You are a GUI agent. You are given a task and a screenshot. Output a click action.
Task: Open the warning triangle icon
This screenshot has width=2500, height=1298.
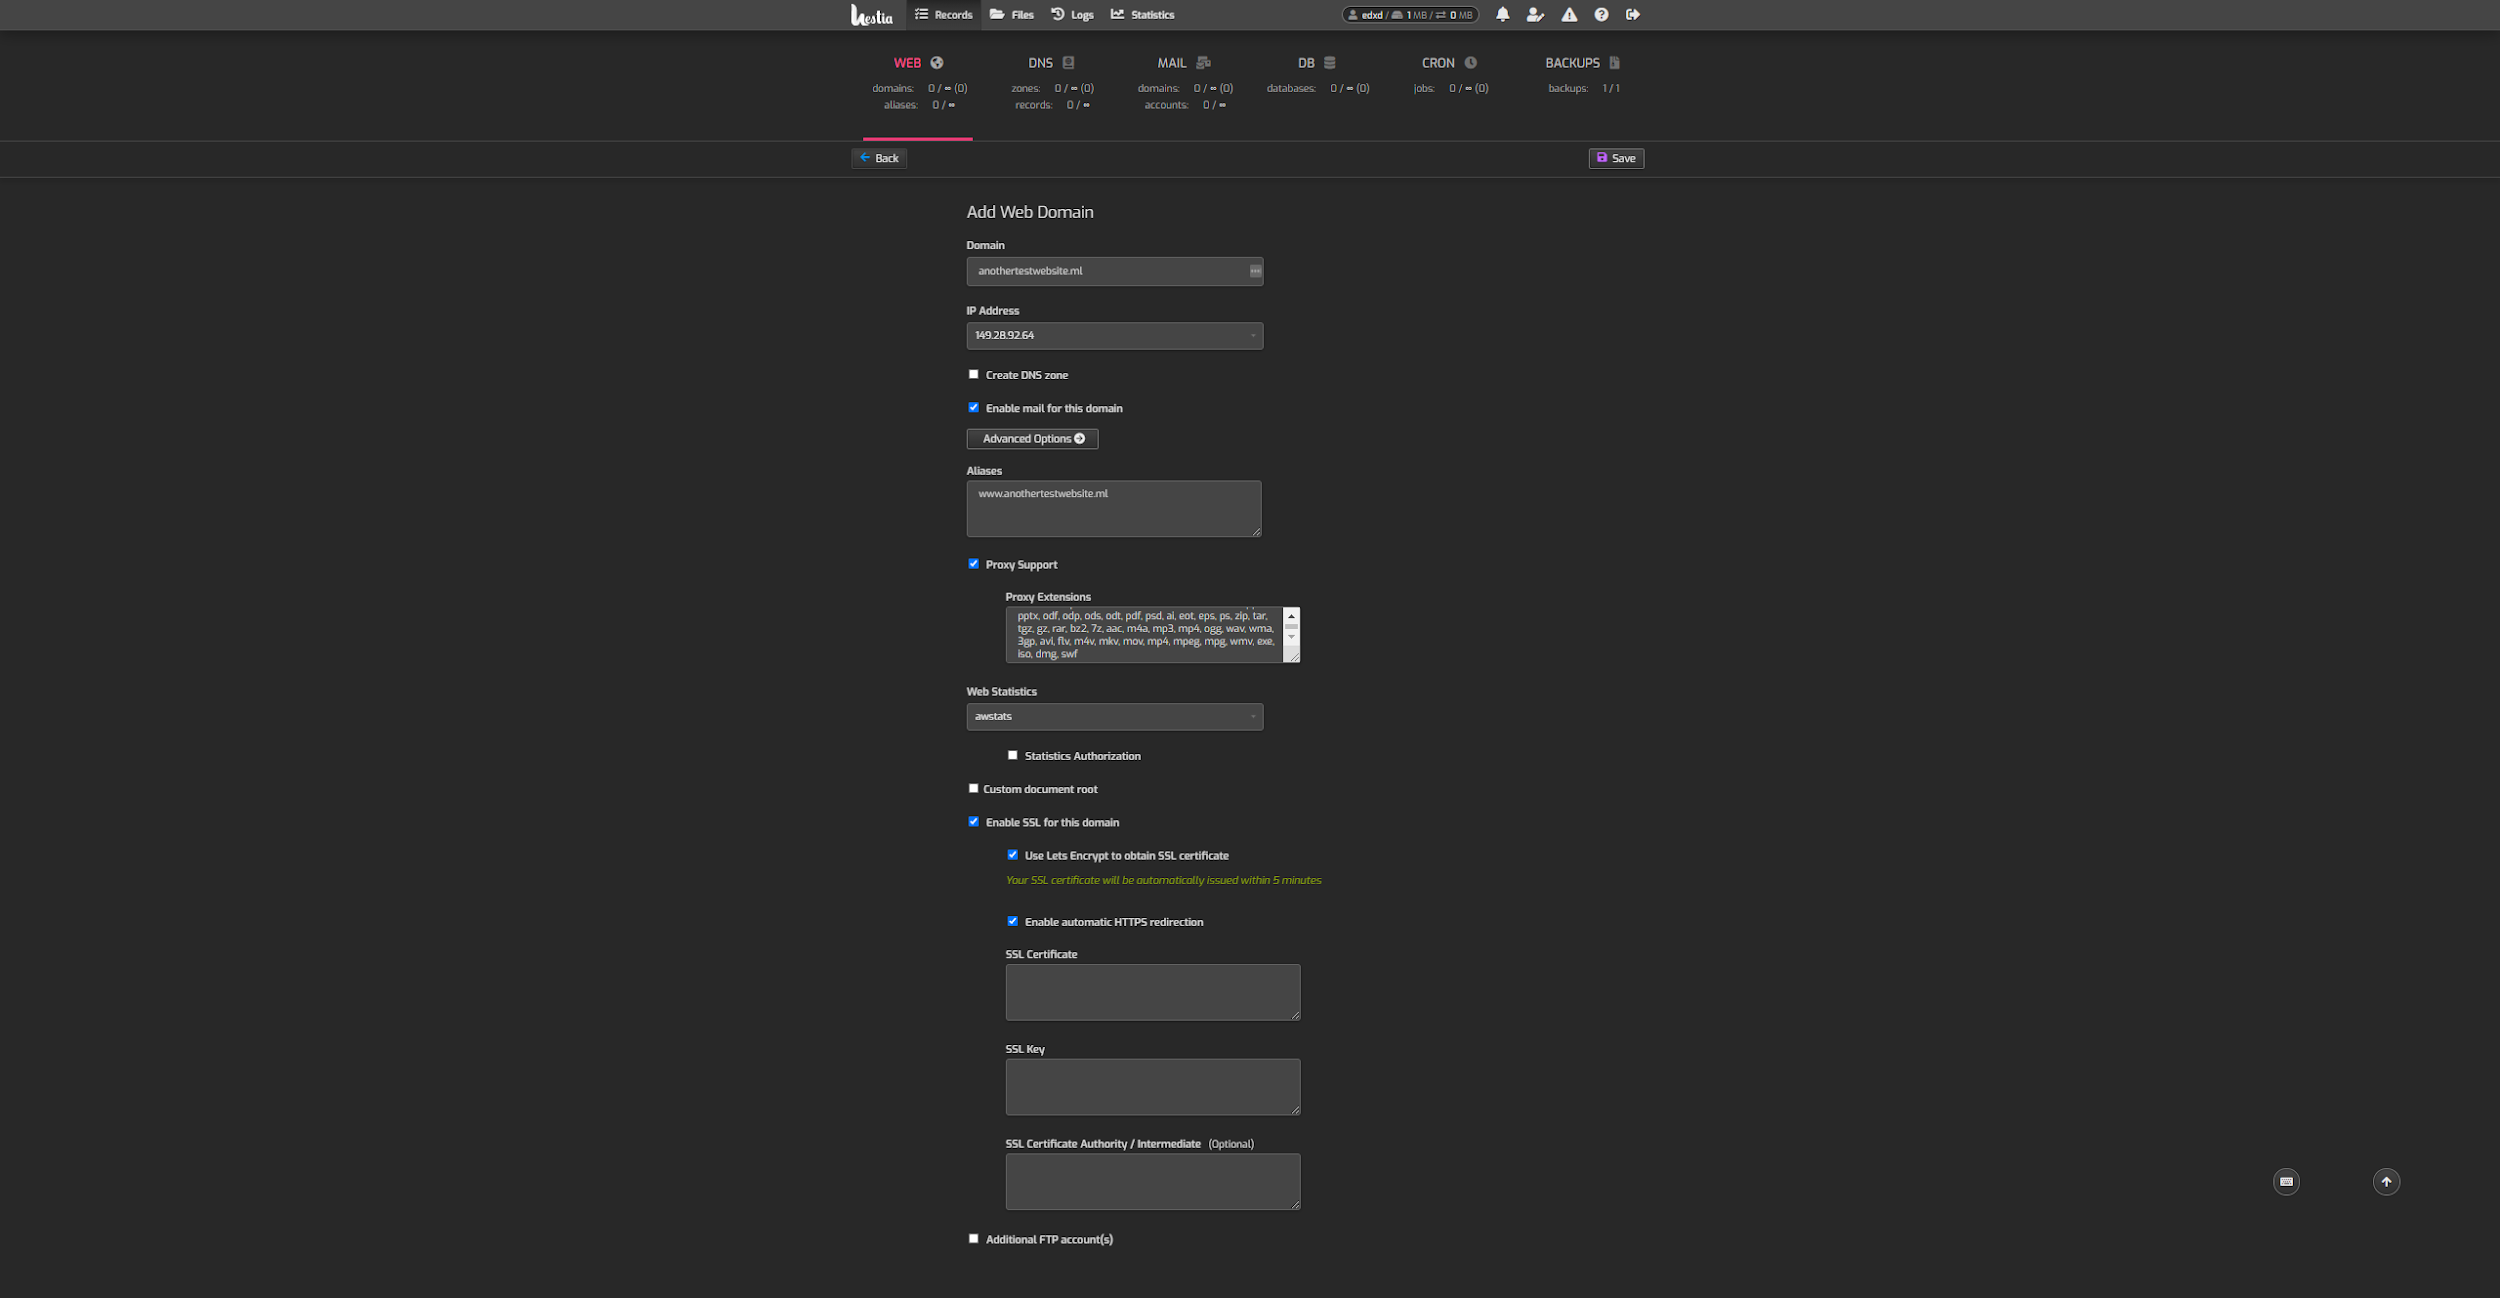(x=1569, y=14)
